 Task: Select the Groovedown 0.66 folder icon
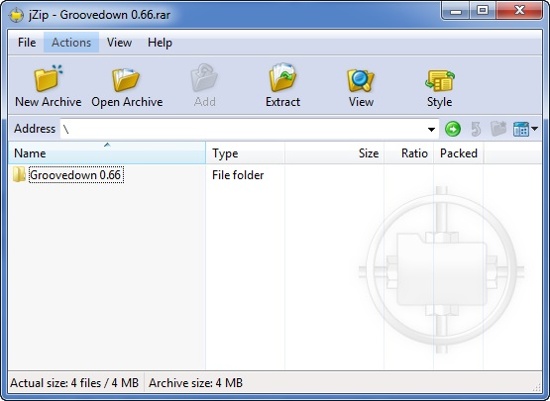coord(19,174)
